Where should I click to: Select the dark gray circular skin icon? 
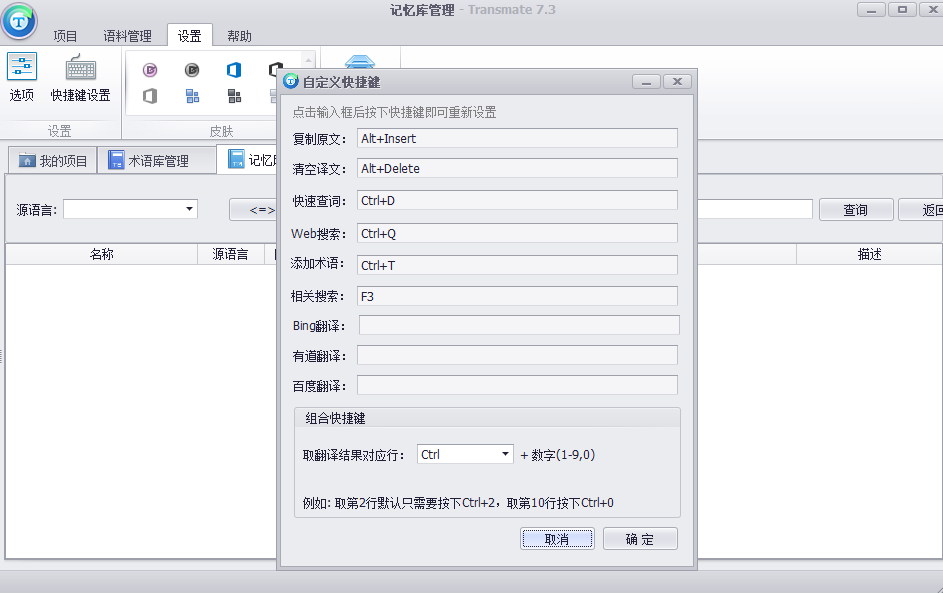click(x=192, y=70)
